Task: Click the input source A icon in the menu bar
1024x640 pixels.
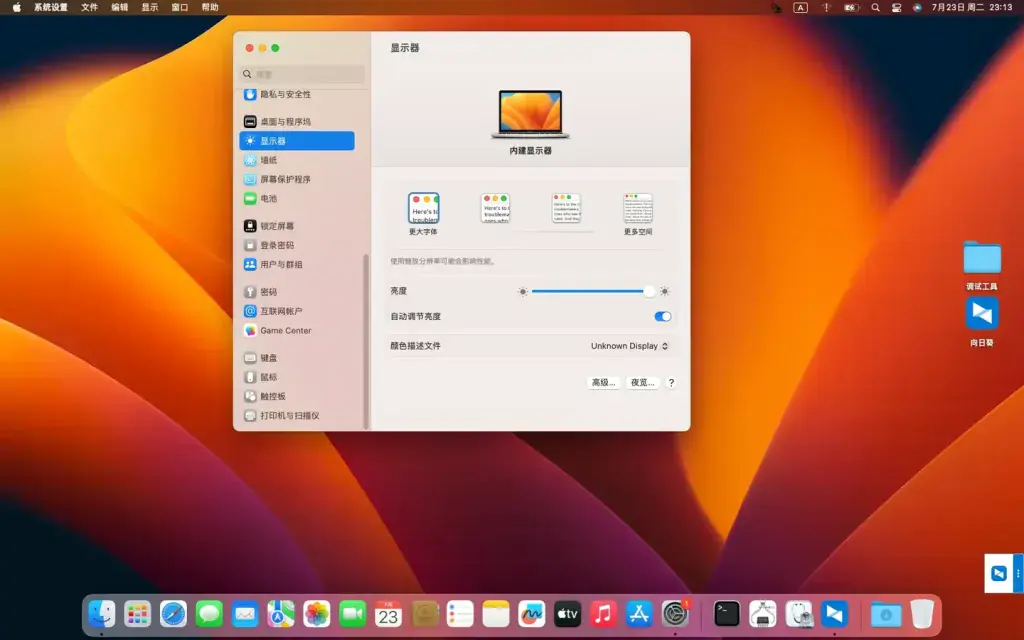Action: (x=800, y=7)
